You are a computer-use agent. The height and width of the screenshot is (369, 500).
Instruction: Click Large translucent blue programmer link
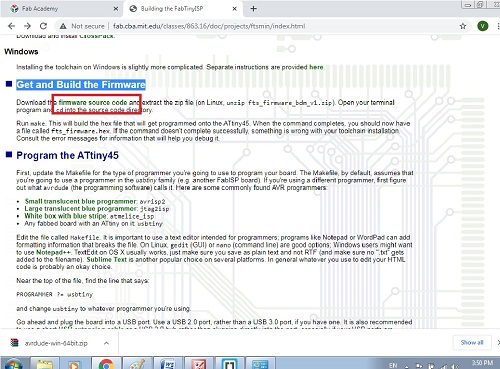81,209
